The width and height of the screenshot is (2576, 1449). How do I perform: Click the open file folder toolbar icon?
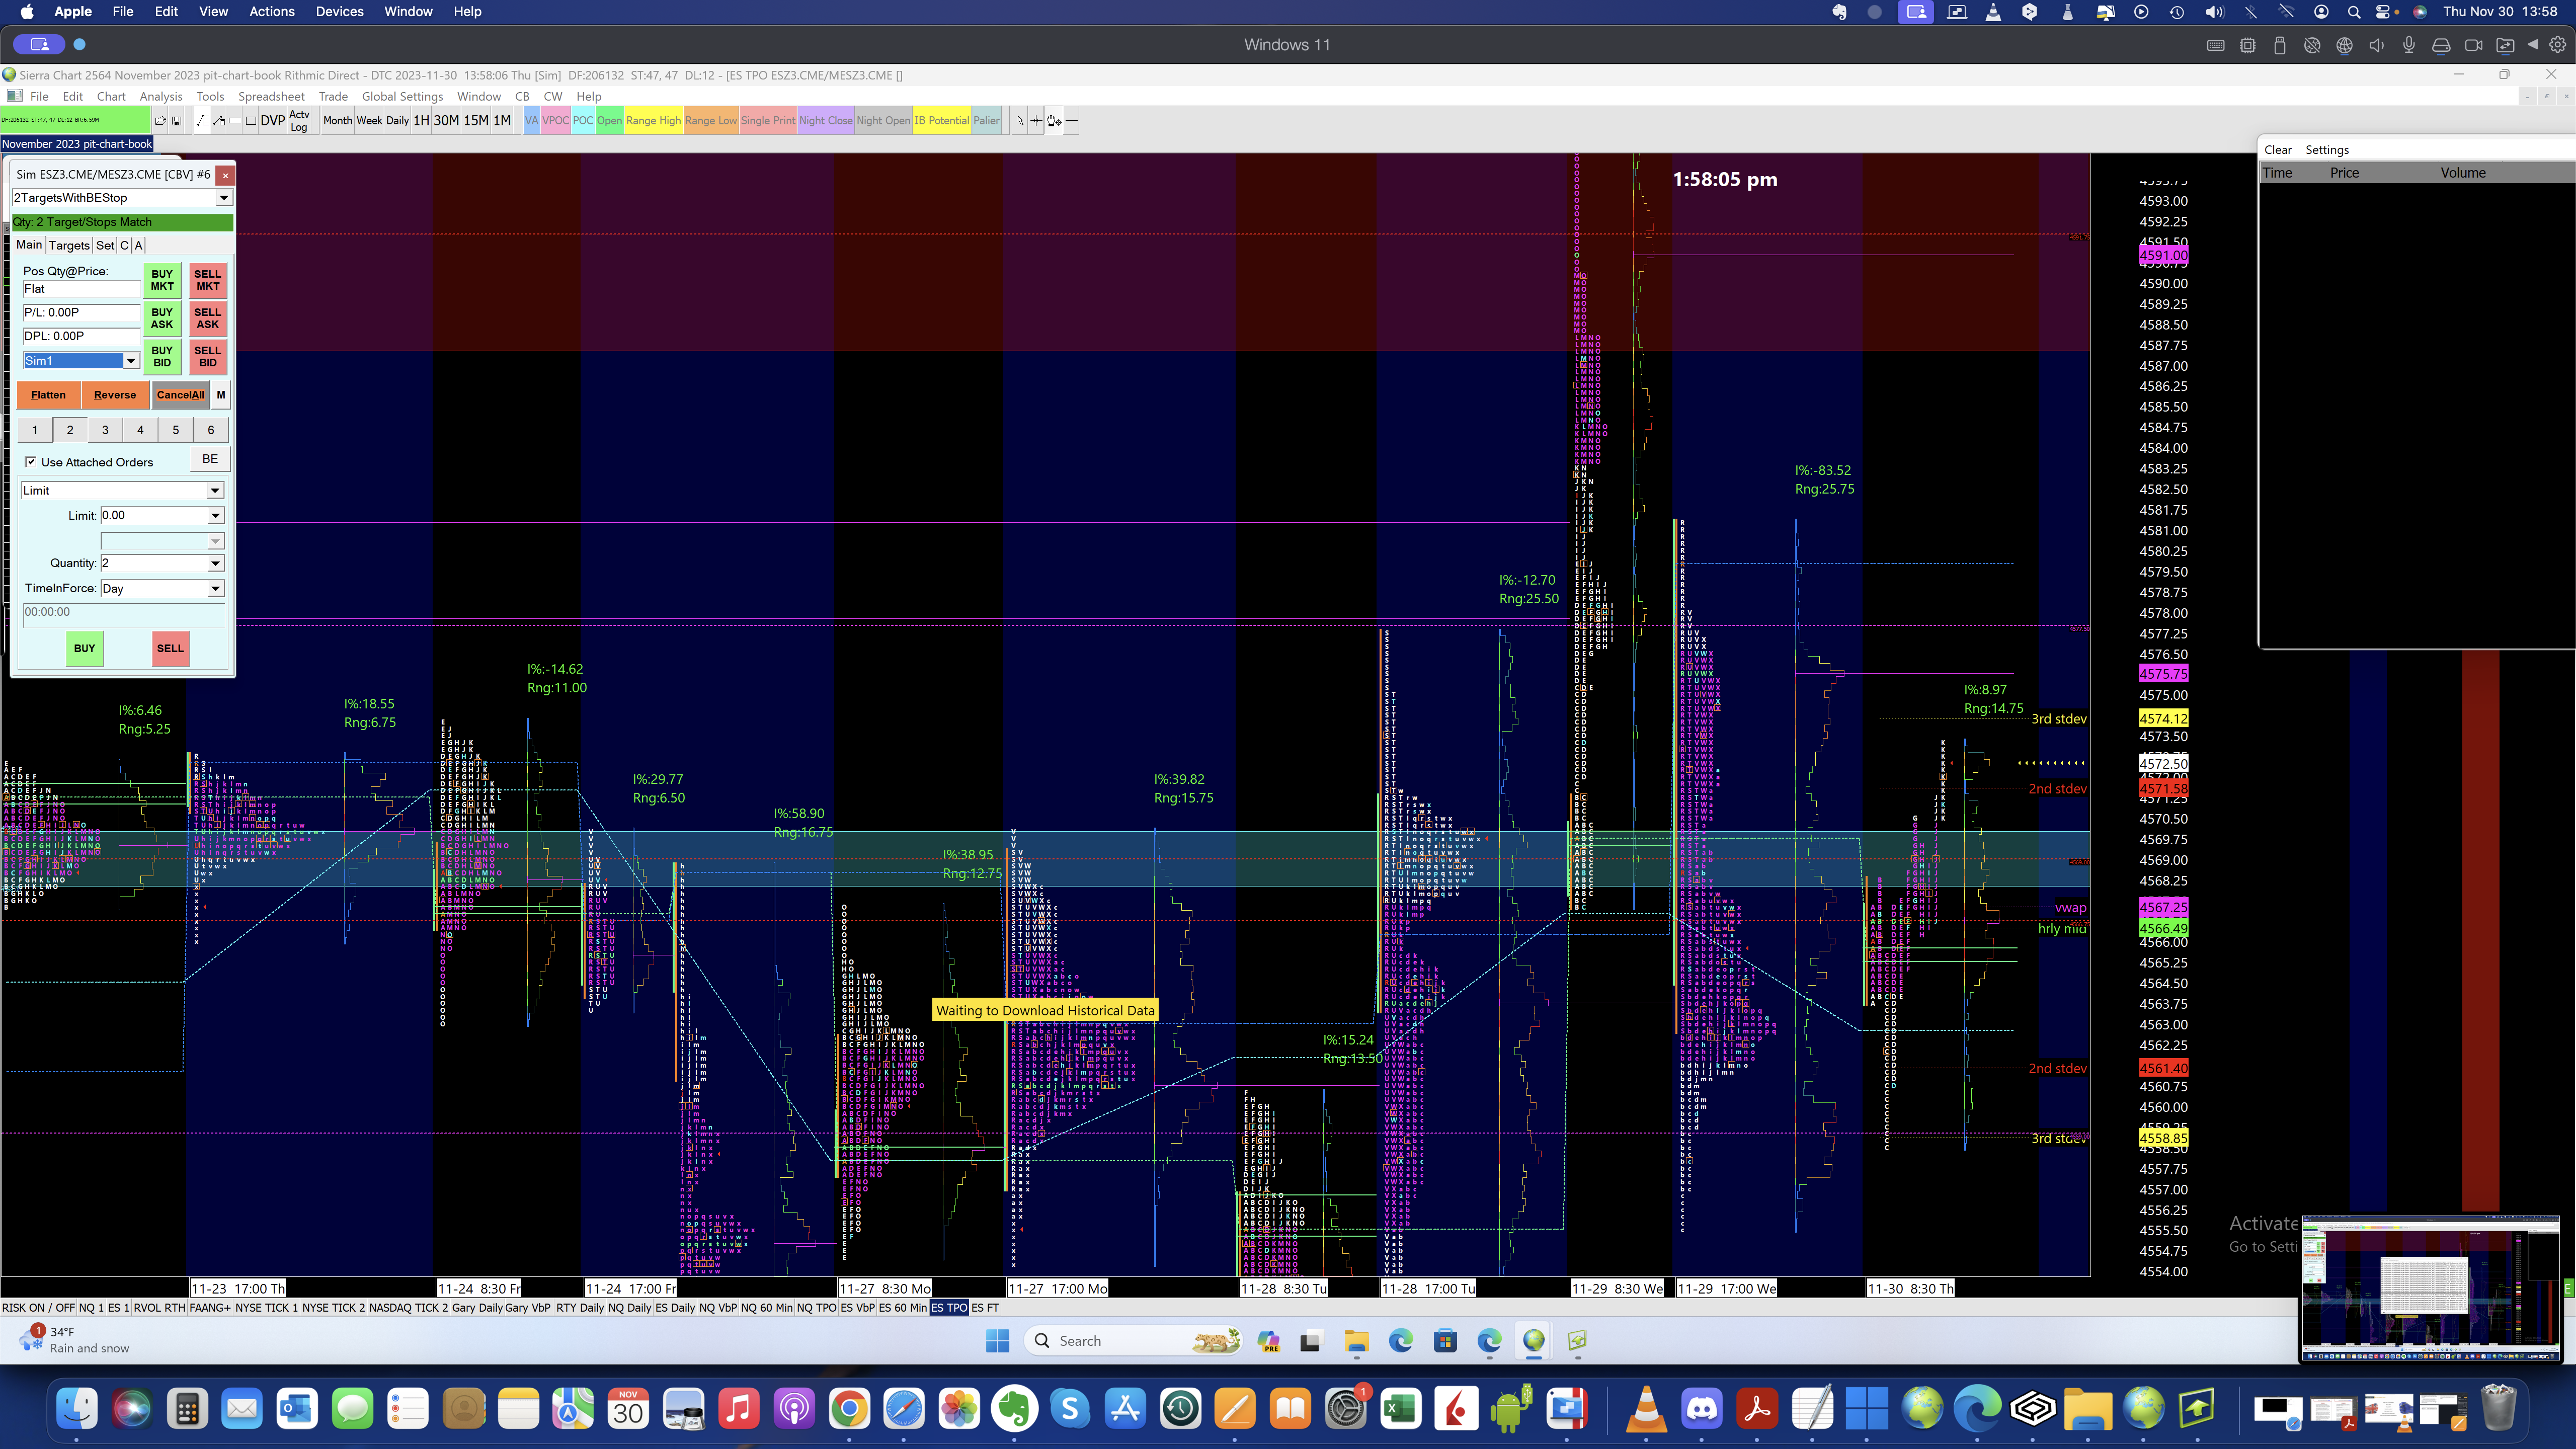(160, 121)
